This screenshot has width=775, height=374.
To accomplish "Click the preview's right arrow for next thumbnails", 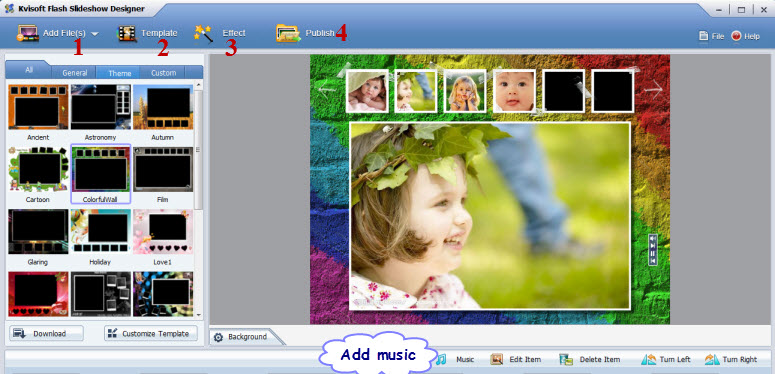I will pos(653,90).
